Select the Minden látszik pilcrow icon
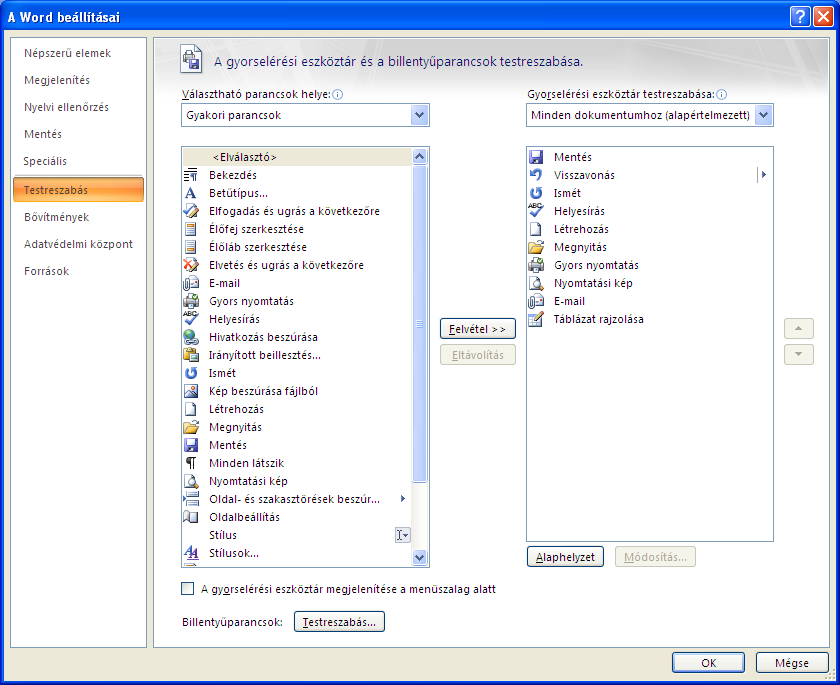This screenshot has height=685, width=840. click(x=191, y=463)
